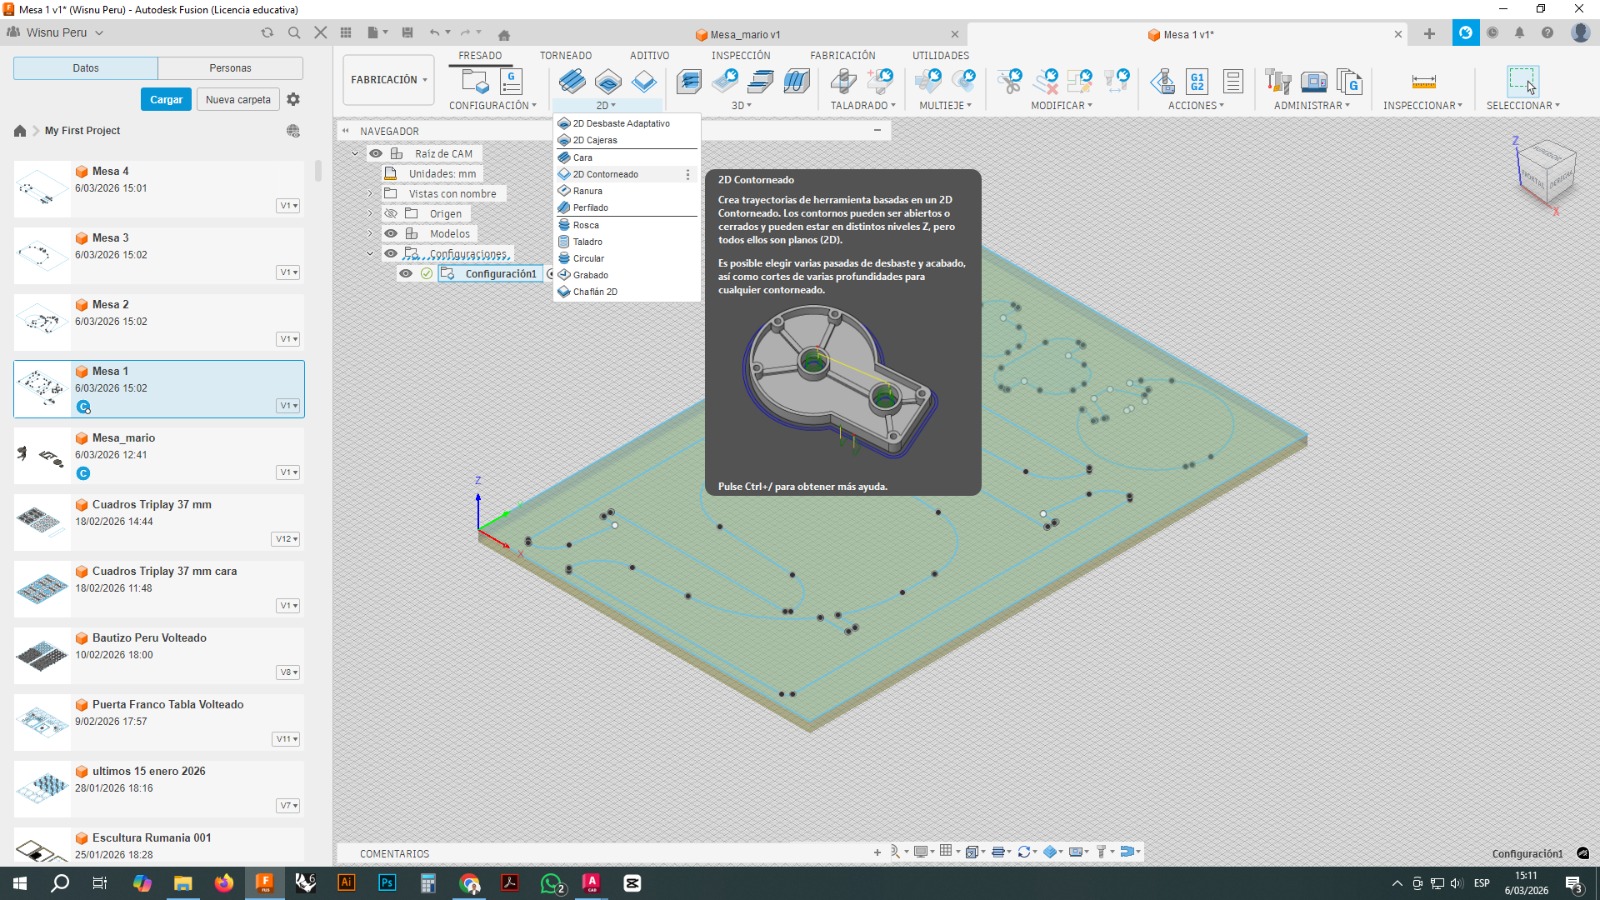Click the G1 G2 post process icon
This screenshot has width=1600, height=900.
click(x=1197, y=81)
